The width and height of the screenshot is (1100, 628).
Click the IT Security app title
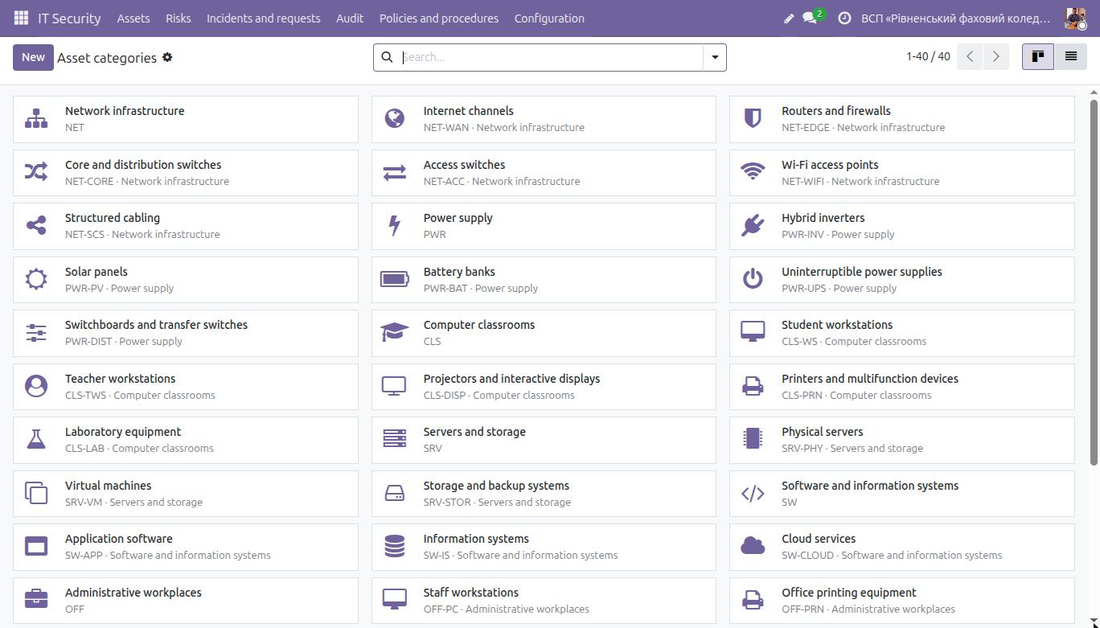(x=69, y=18)
